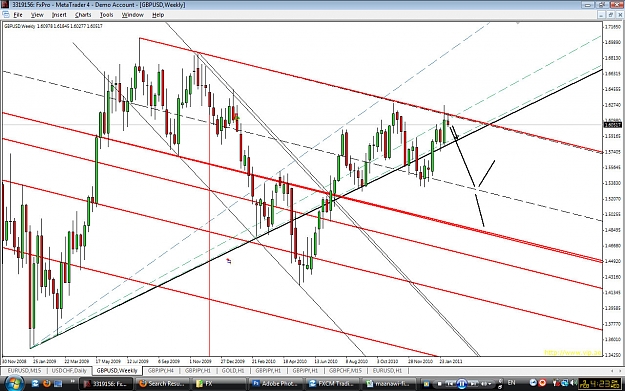625x391 pixels.
Task: Click the network connection tray icon
Action: (x=564, y=383)
